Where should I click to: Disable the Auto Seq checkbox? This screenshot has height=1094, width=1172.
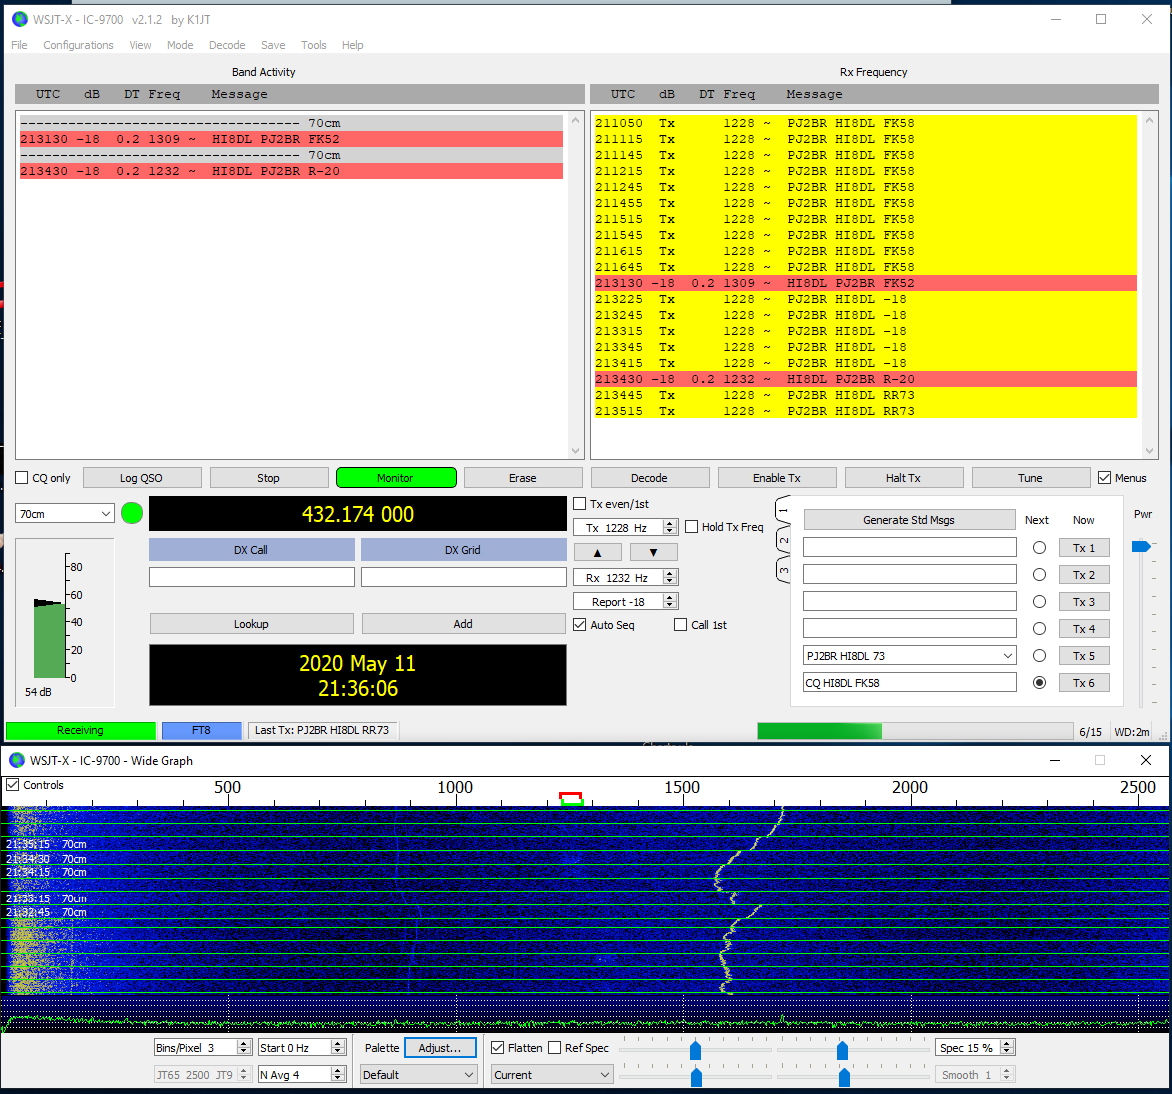point(581,624)
